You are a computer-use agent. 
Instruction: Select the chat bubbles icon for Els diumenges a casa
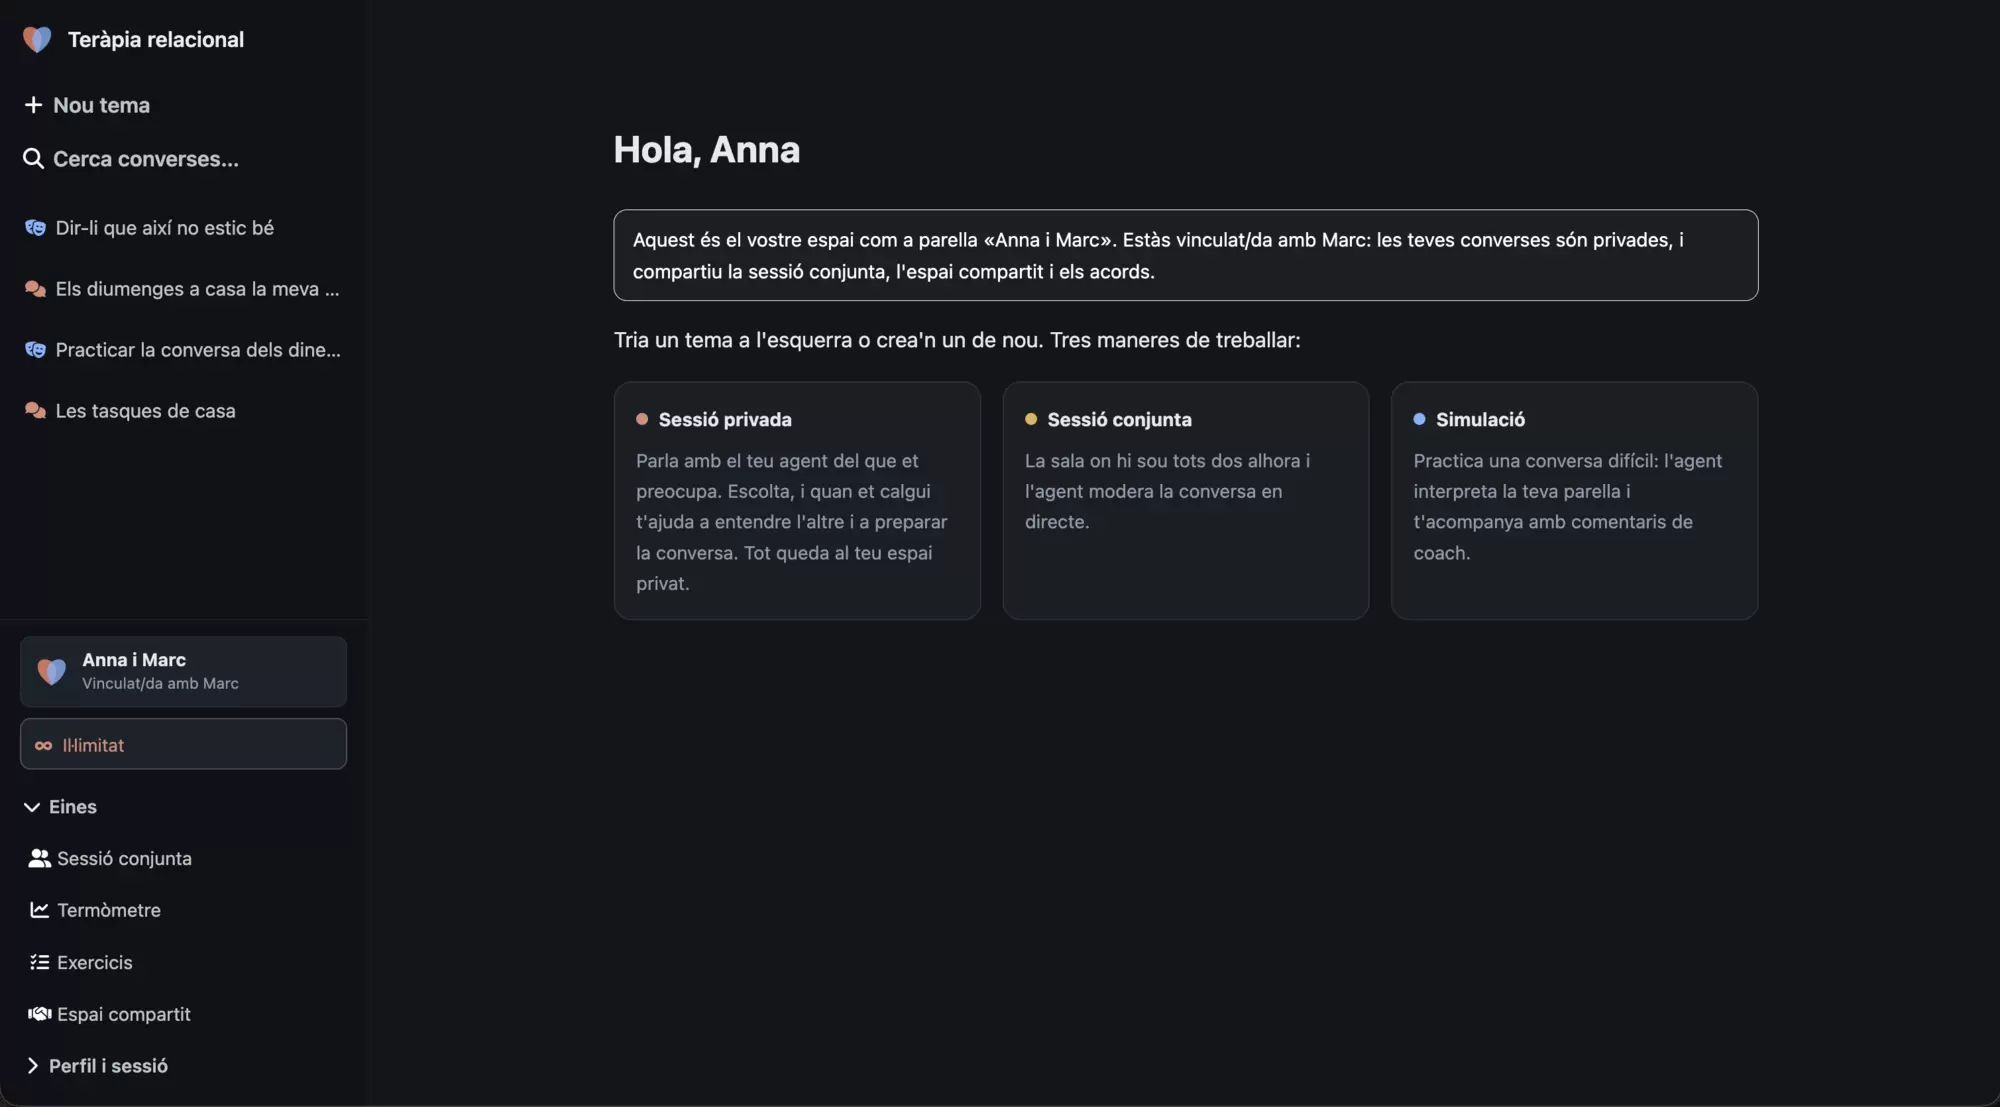coord(35,289)
